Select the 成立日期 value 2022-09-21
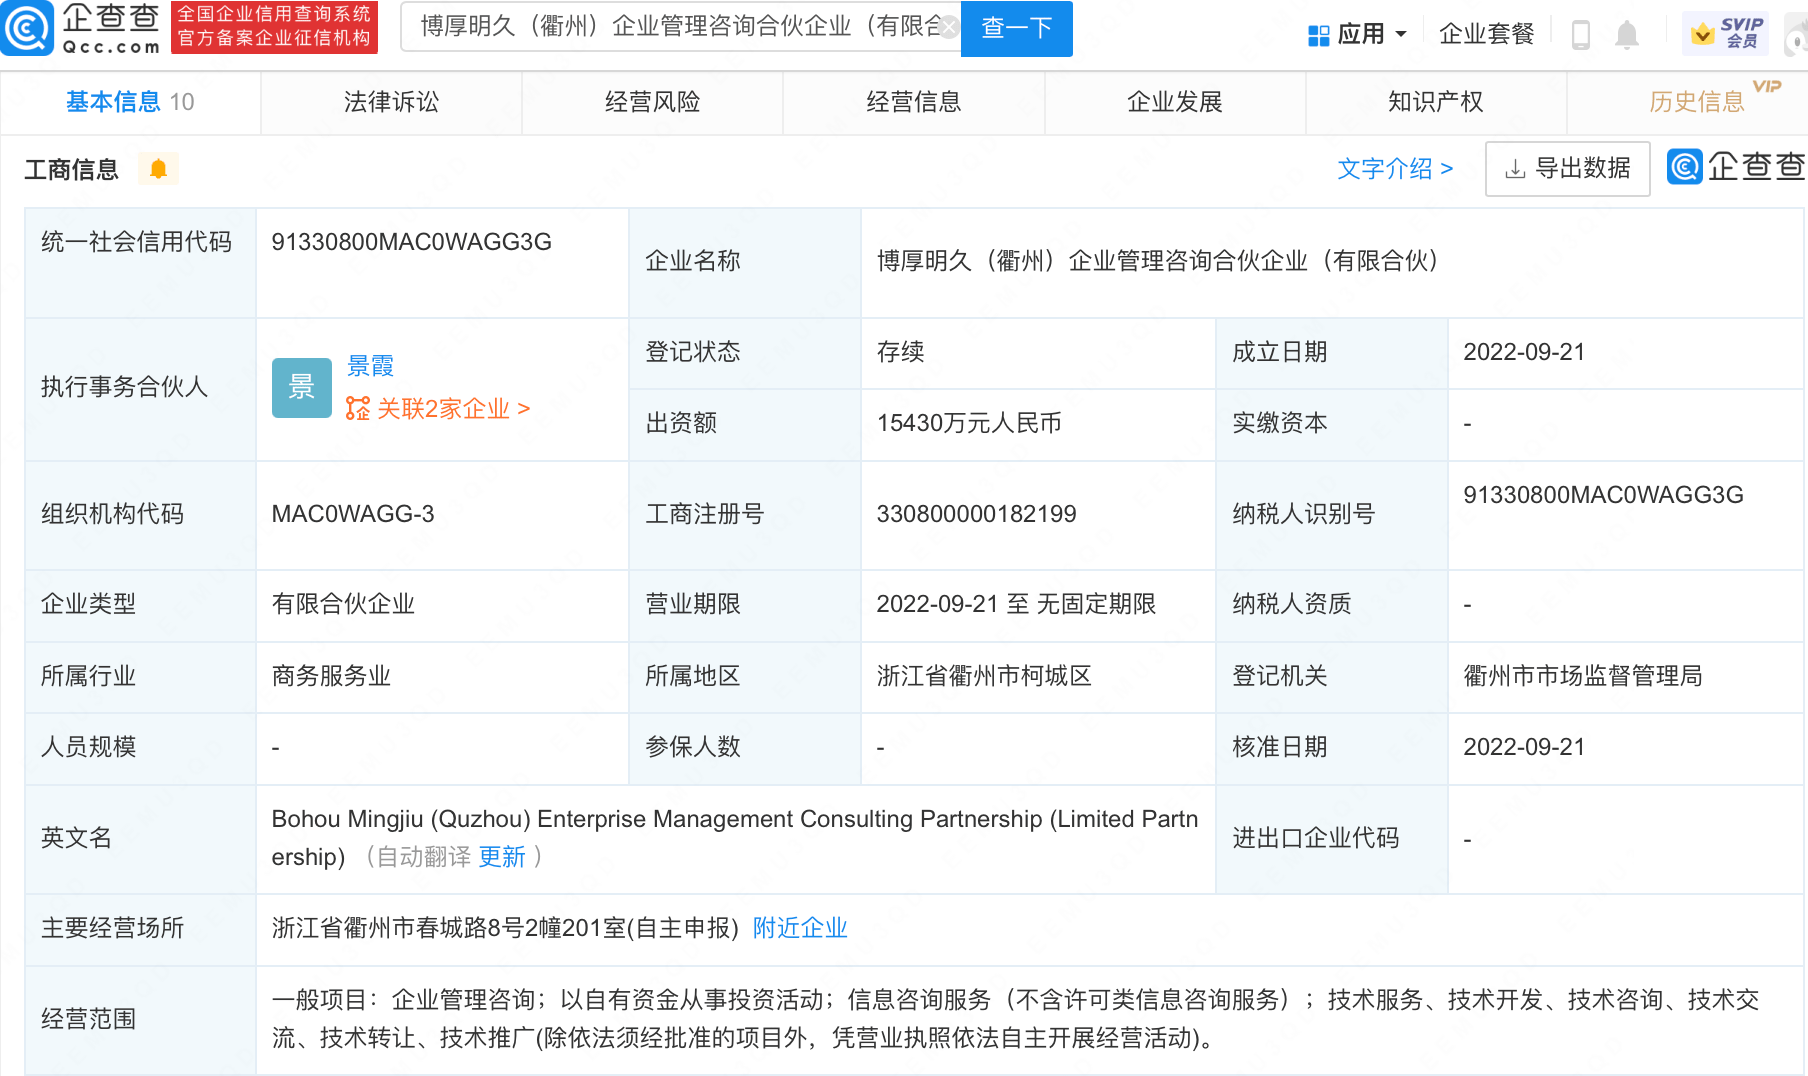The image size is (1808, 1076). [x=1524, y=352]
